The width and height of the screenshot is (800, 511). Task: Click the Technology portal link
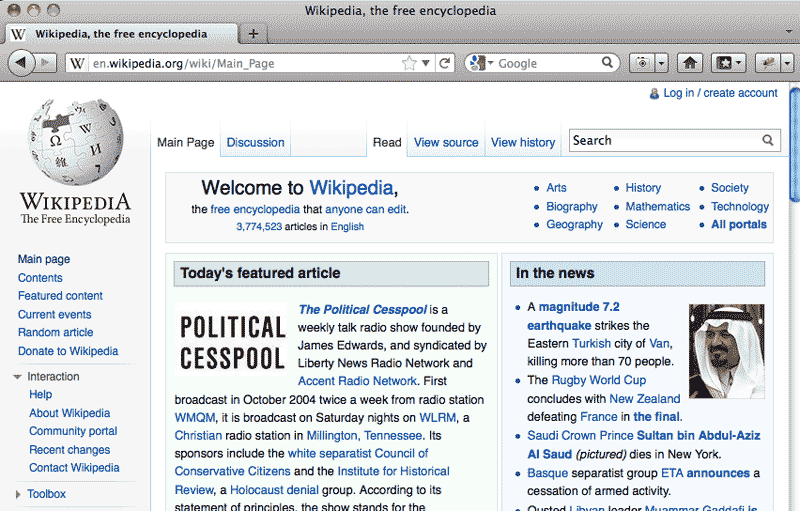pos(740,207)
